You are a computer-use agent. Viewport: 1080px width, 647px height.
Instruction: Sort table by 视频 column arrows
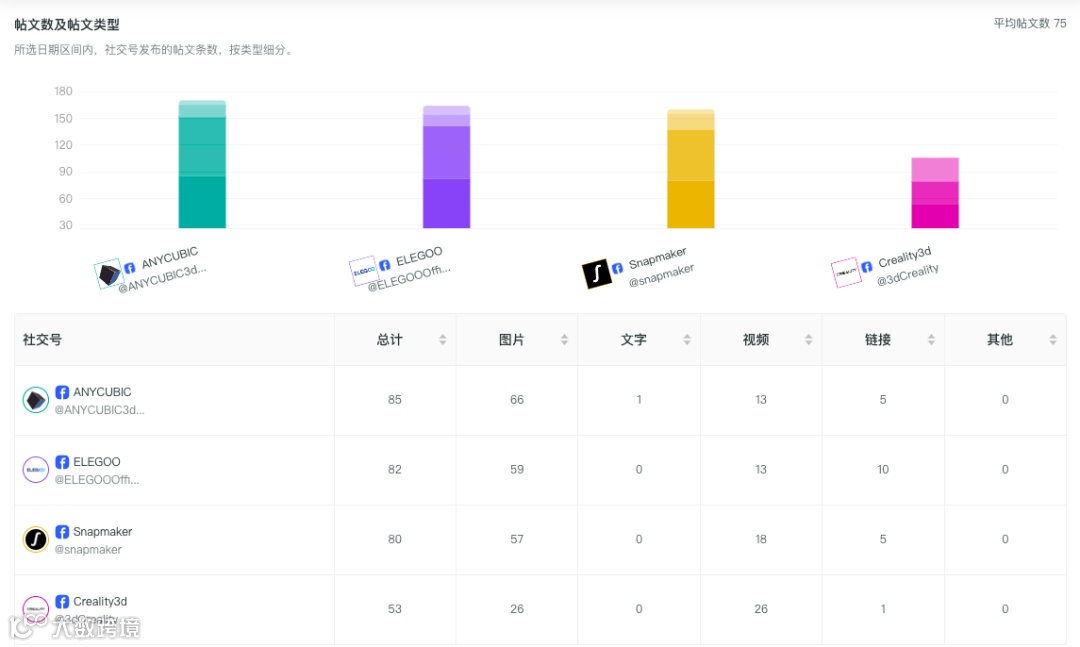click(x=809, y=340)
